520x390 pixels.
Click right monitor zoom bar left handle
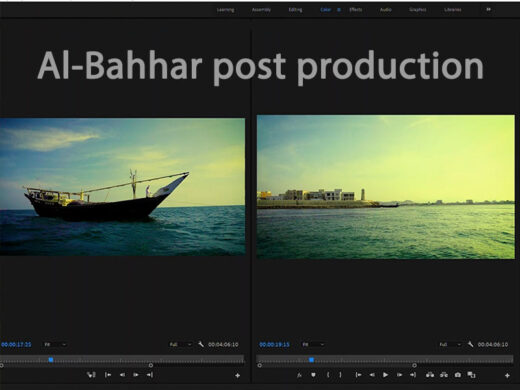click(259, 365)
